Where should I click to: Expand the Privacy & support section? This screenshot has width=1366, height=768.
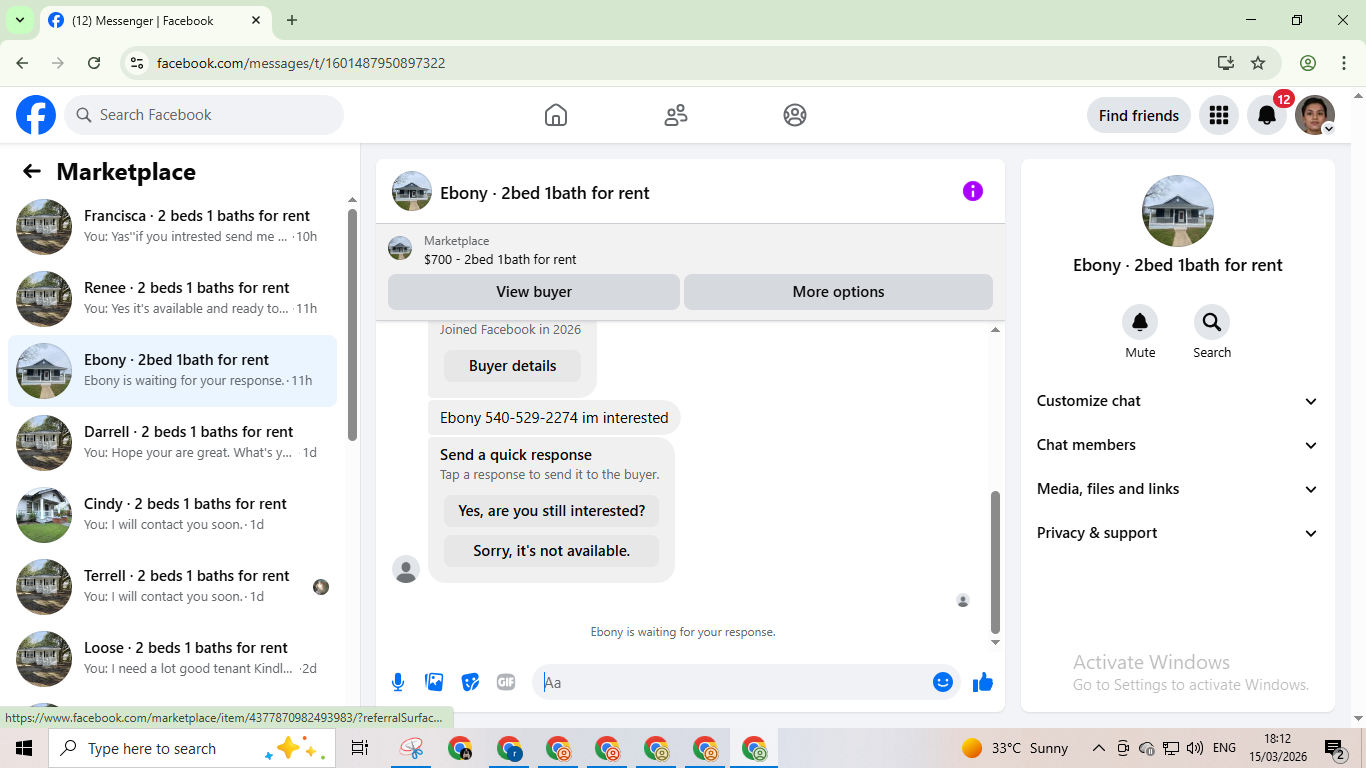[1177, 533]
